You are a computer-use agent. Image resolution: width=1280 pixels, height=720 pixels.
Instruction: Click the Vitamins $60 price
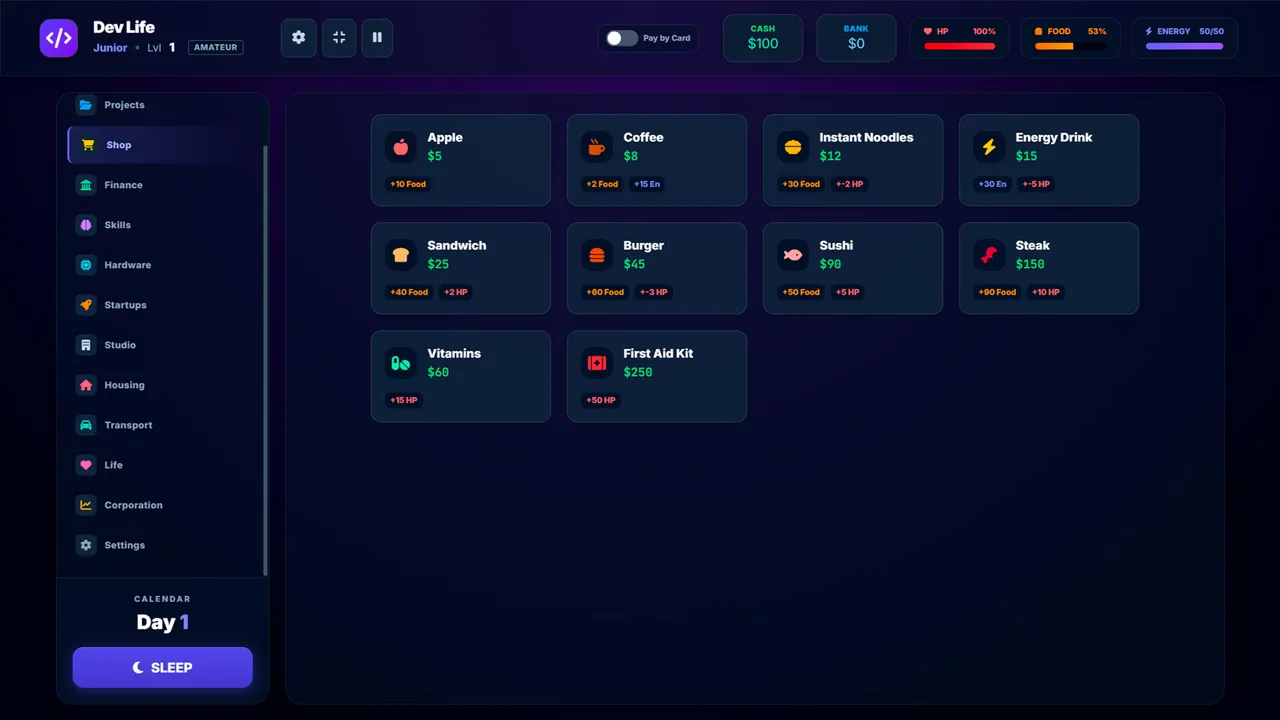point(438,372)
